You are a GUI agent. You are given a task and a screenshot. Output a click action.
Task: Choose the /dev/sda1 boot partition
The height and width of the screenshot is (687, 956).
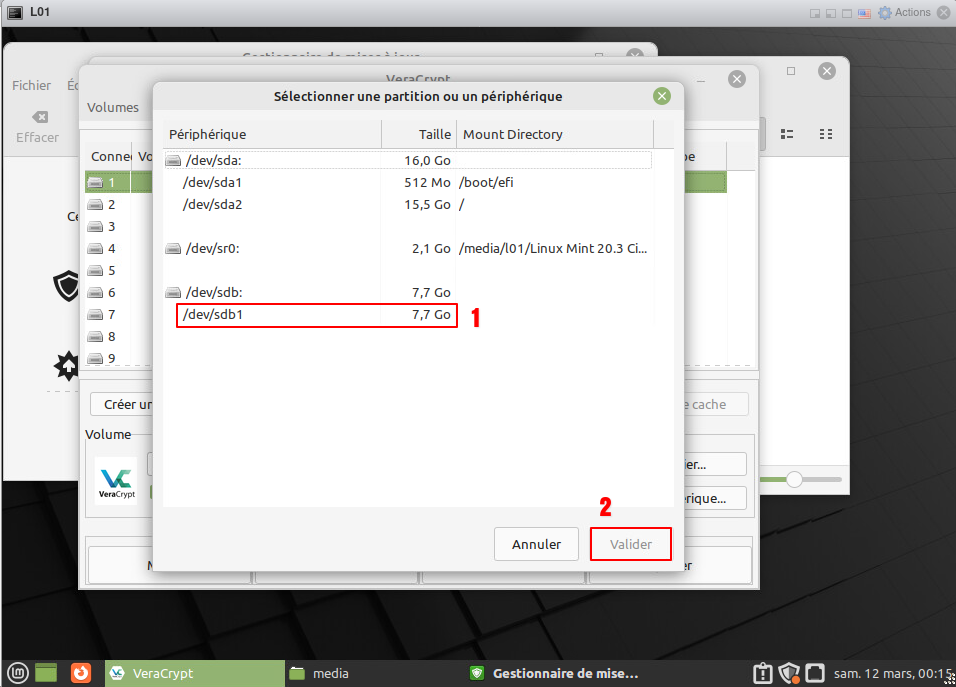[x=212, y=183]
